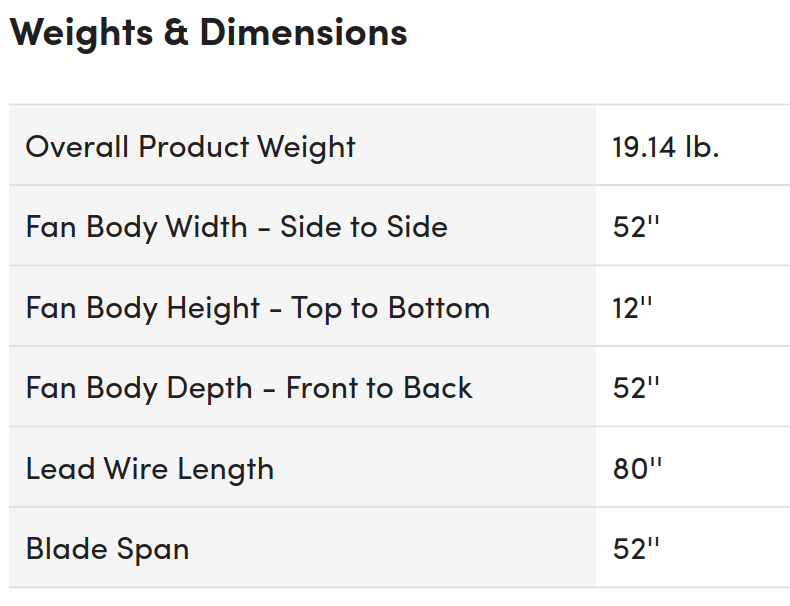This screenshot has width=790, height=606.
Task: Select the 52'' value for Fan Body Depth
Action: tap(637, 388)
